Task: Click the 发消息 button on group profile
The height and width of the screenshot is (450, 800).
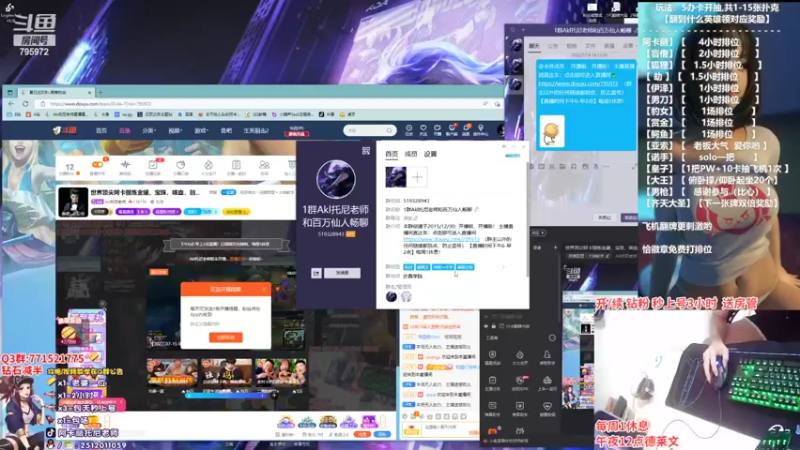Action: (x=342, y=273)
